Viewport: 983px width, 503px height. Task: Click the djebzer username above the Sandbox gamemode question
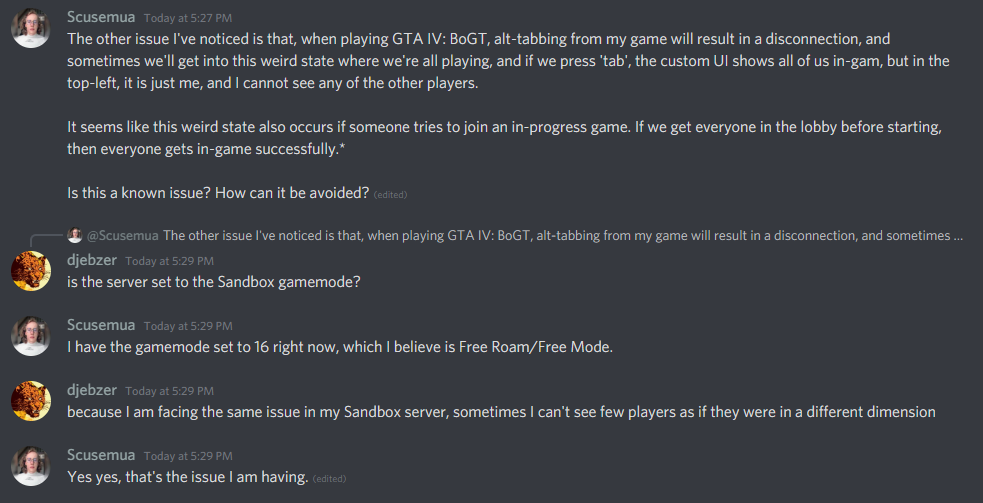pyautogui.click(x=92, y=260)
